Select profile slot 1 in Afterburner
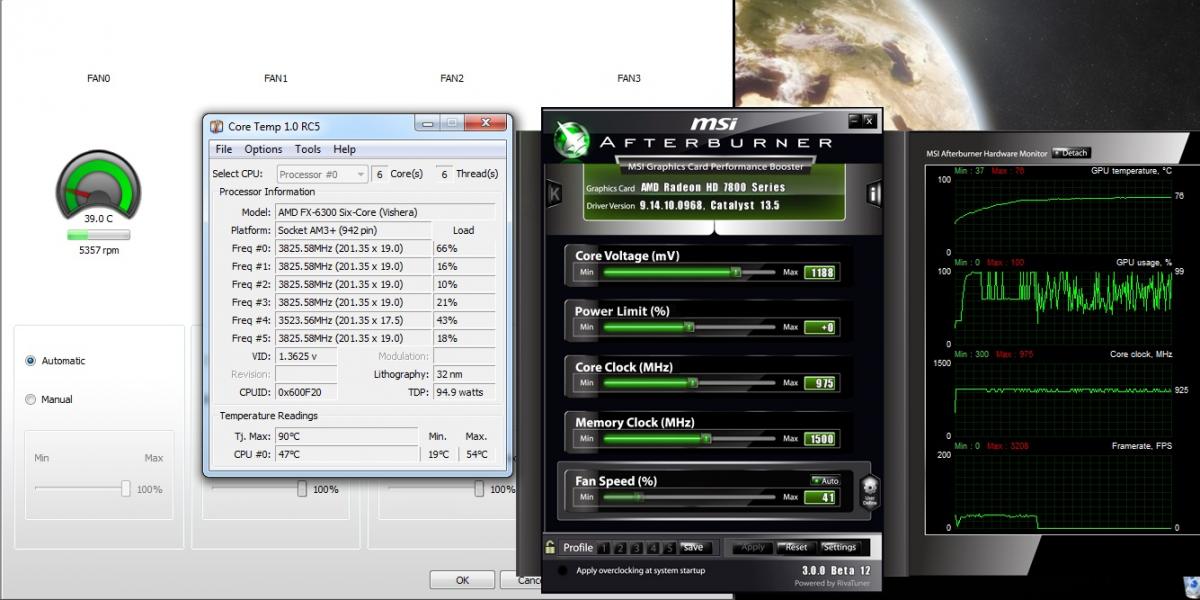 (x=606, y=548)
